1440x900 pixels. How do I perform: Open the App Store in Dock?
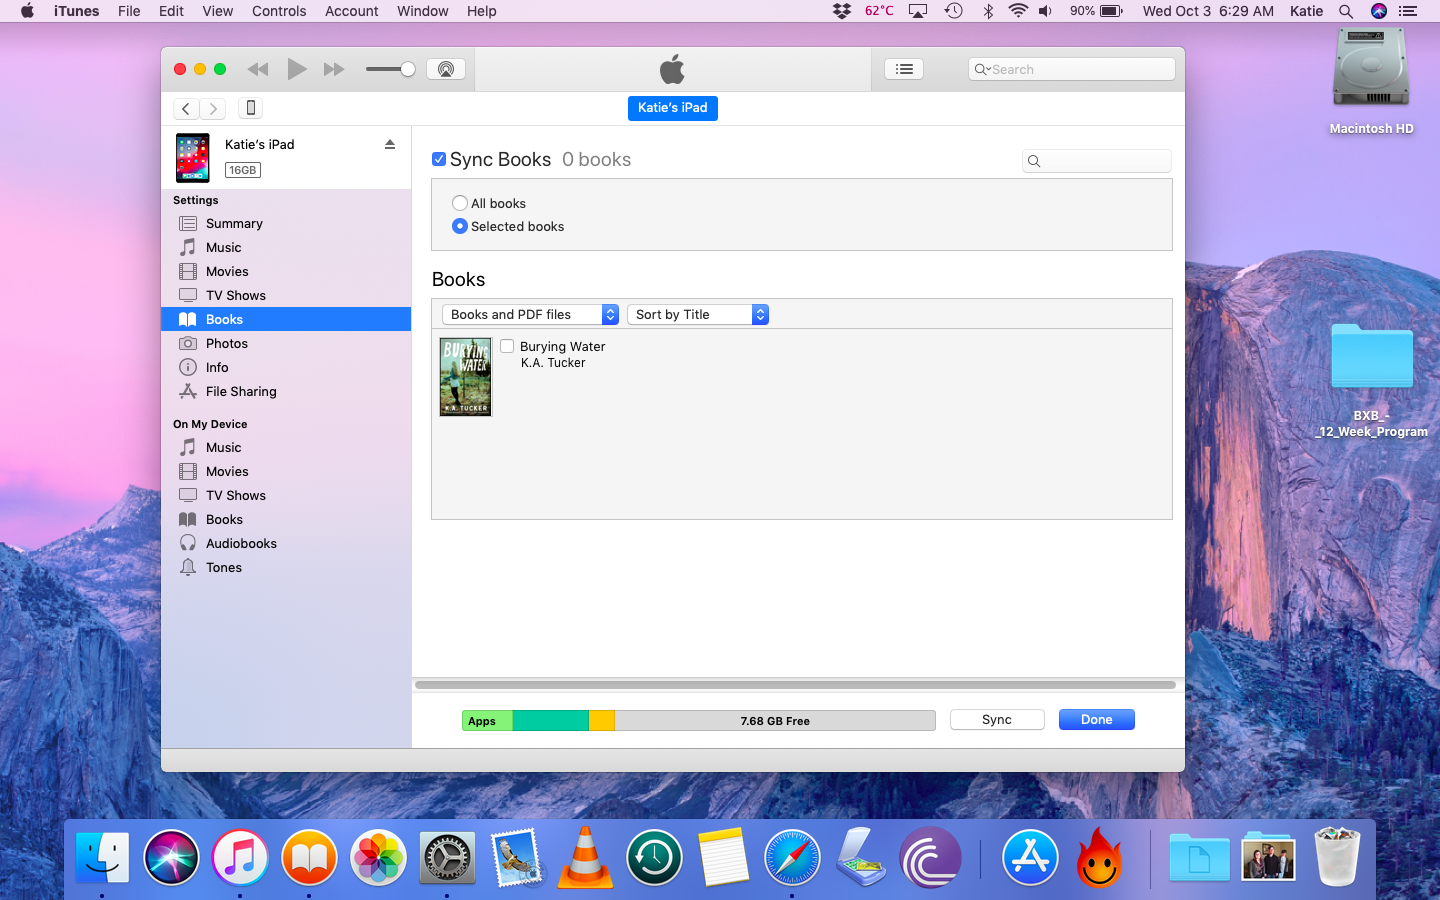click(x=1030, y=858)
